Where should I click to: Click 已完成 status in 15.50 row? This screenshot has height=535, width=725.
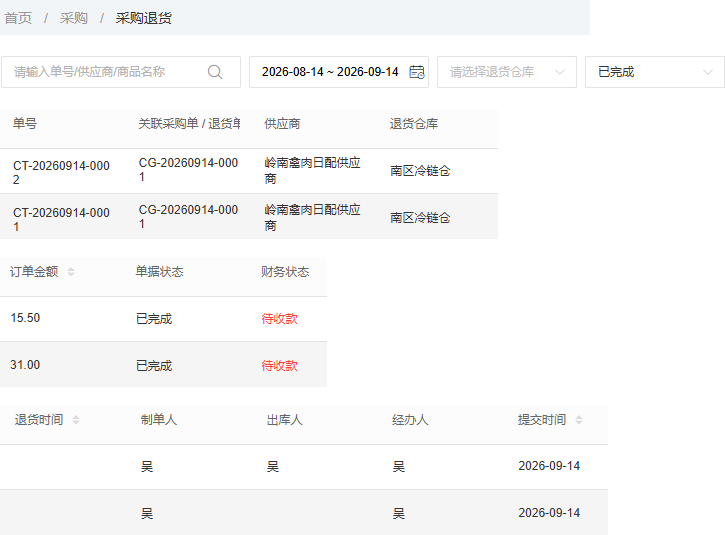pyautogui.click(x=154, y=319)
